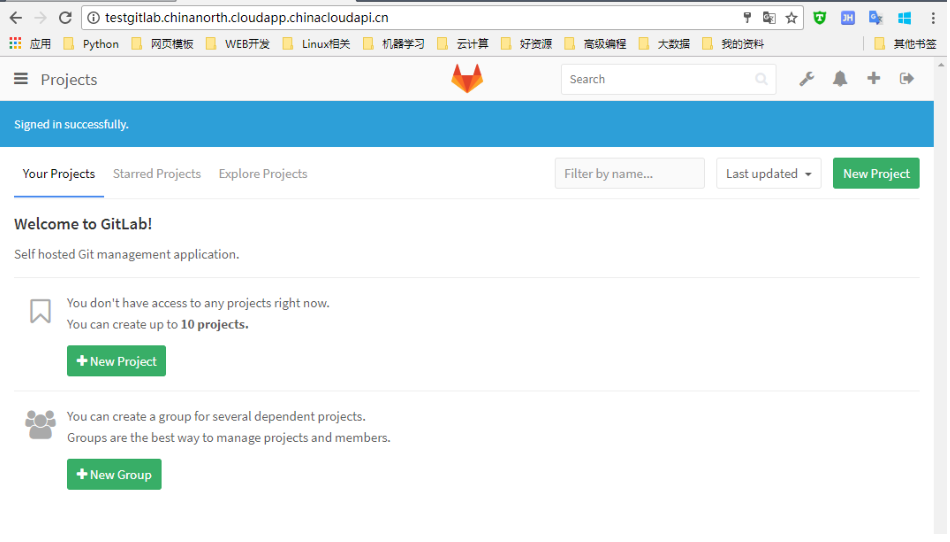
Task: Open the JH extension icon
Action: click(x=848, y=18)
